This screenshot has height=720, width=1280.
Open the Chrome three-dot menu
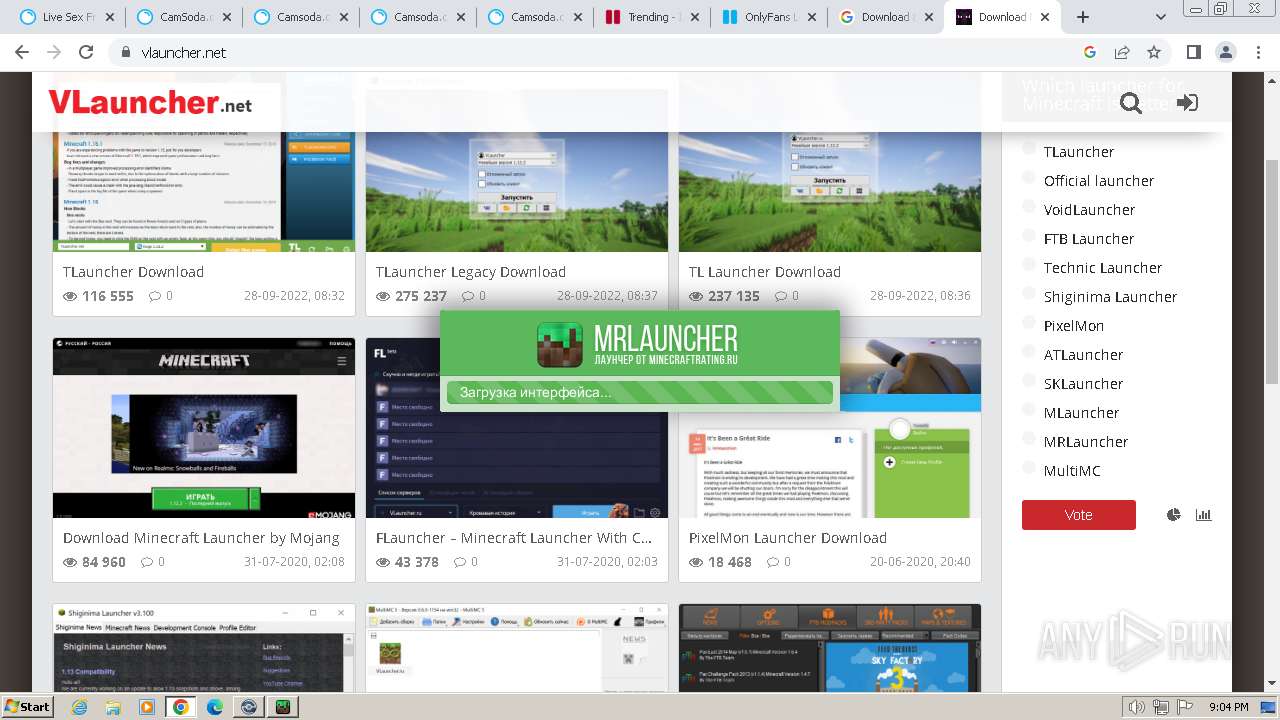pyautogui.click(x=1257, y=52)
